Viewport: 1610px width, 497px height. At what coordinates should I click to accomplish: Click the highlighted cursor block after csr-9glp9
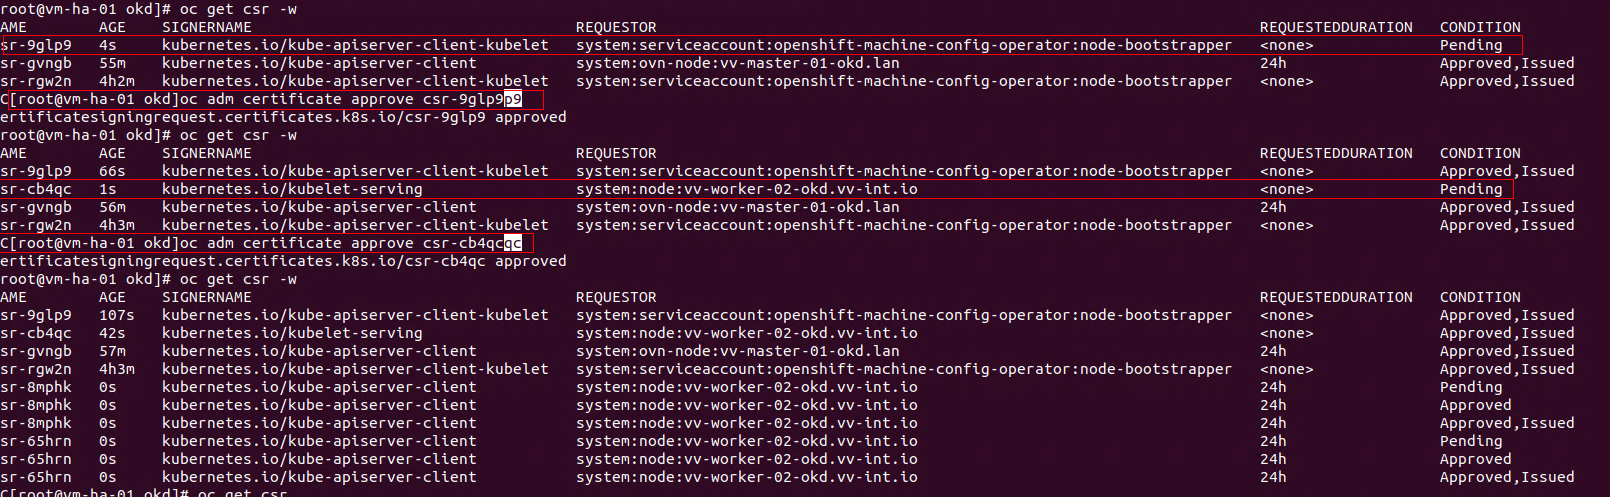513,99
